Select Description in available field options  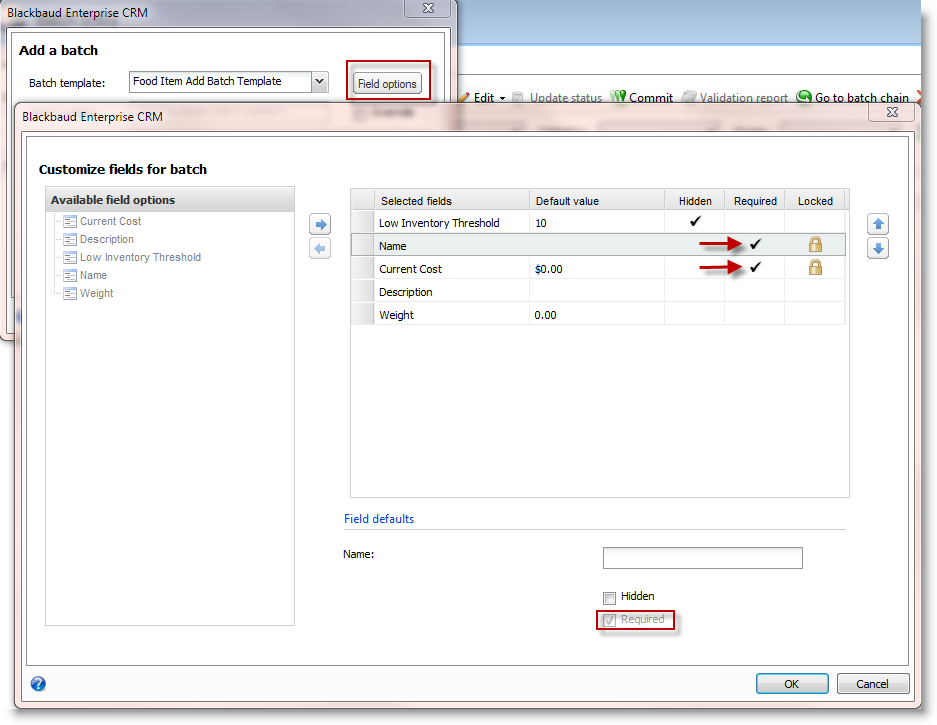(107, 239)
